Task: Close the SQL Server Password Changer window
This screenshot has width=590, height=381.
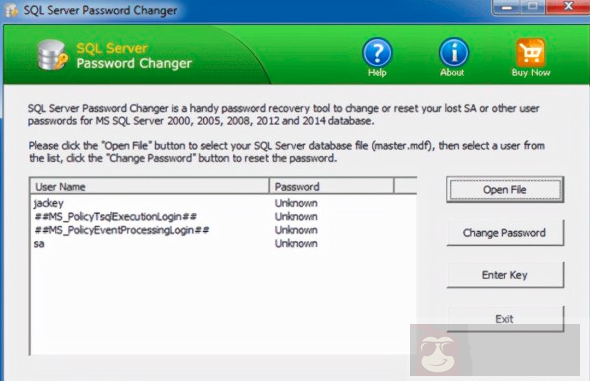Action: 567,6
